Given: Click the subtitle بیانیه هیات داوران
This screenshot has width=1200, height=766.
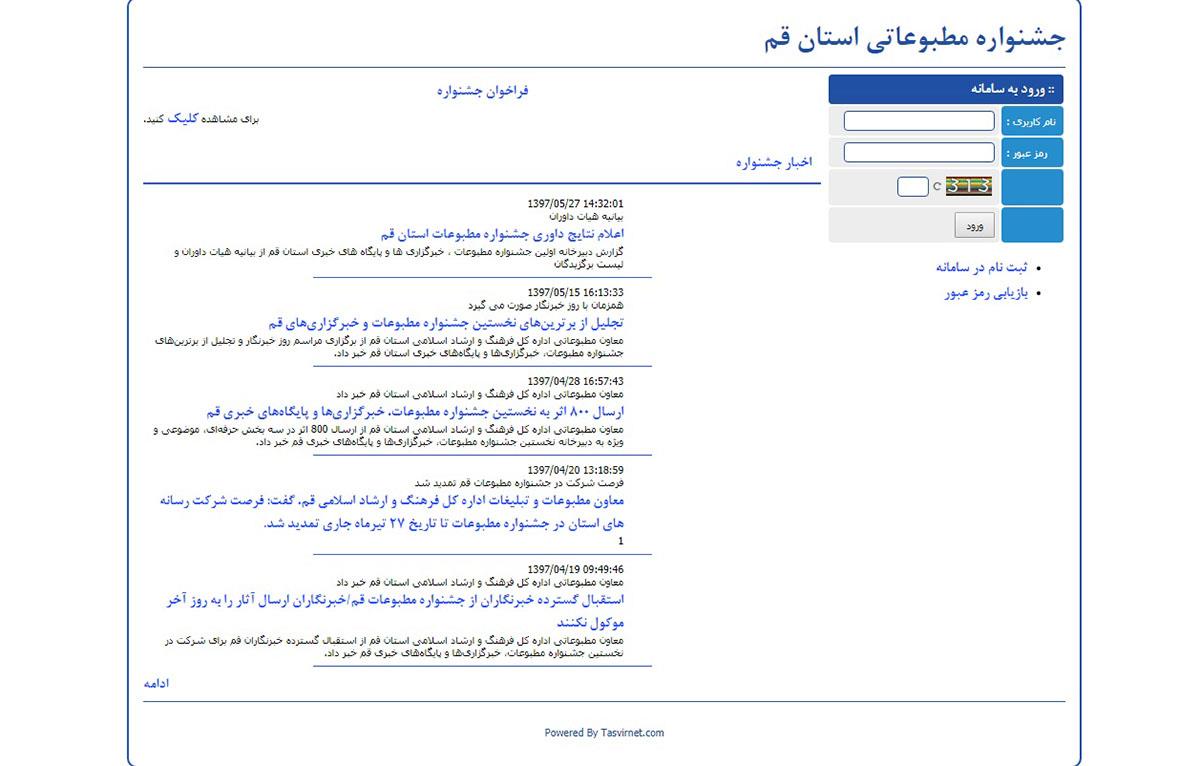Looking at the screenshot, I should (x=586, y=216).
